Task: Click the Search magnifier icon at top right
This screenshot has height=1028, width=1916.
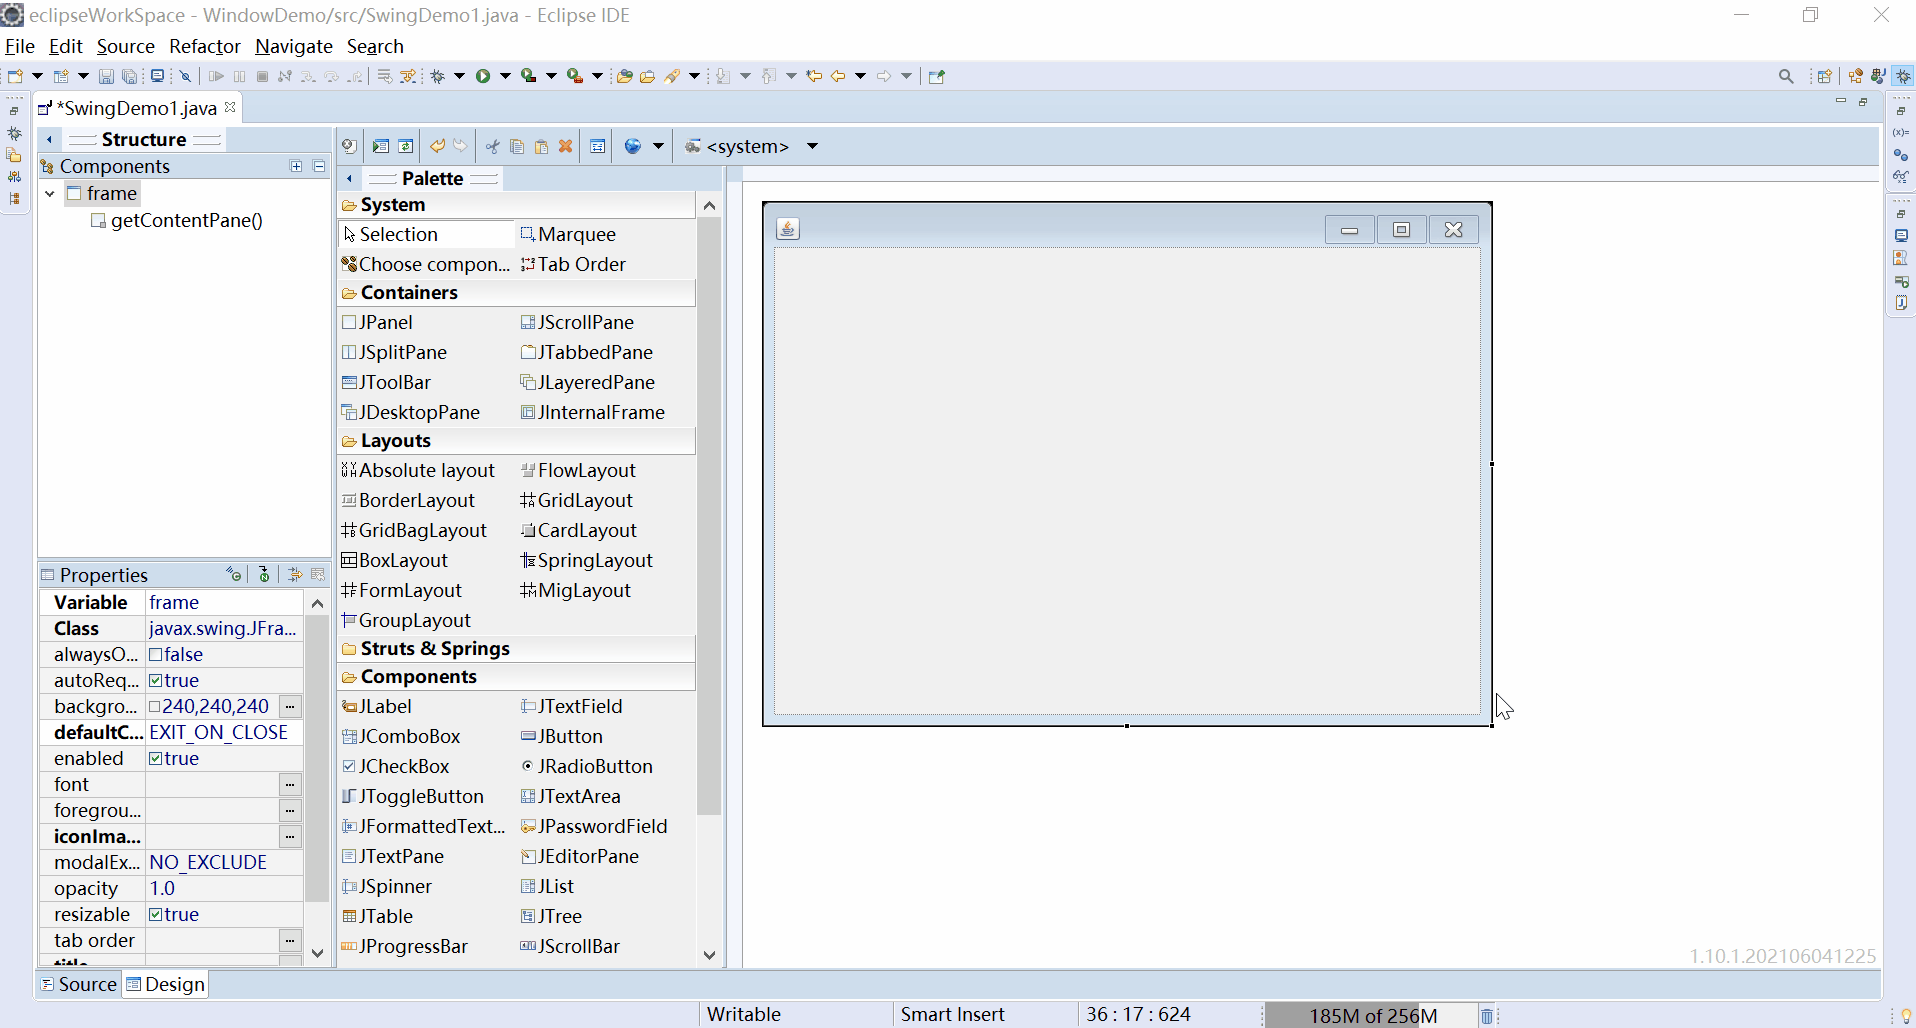Action: tap(1786, 76)
